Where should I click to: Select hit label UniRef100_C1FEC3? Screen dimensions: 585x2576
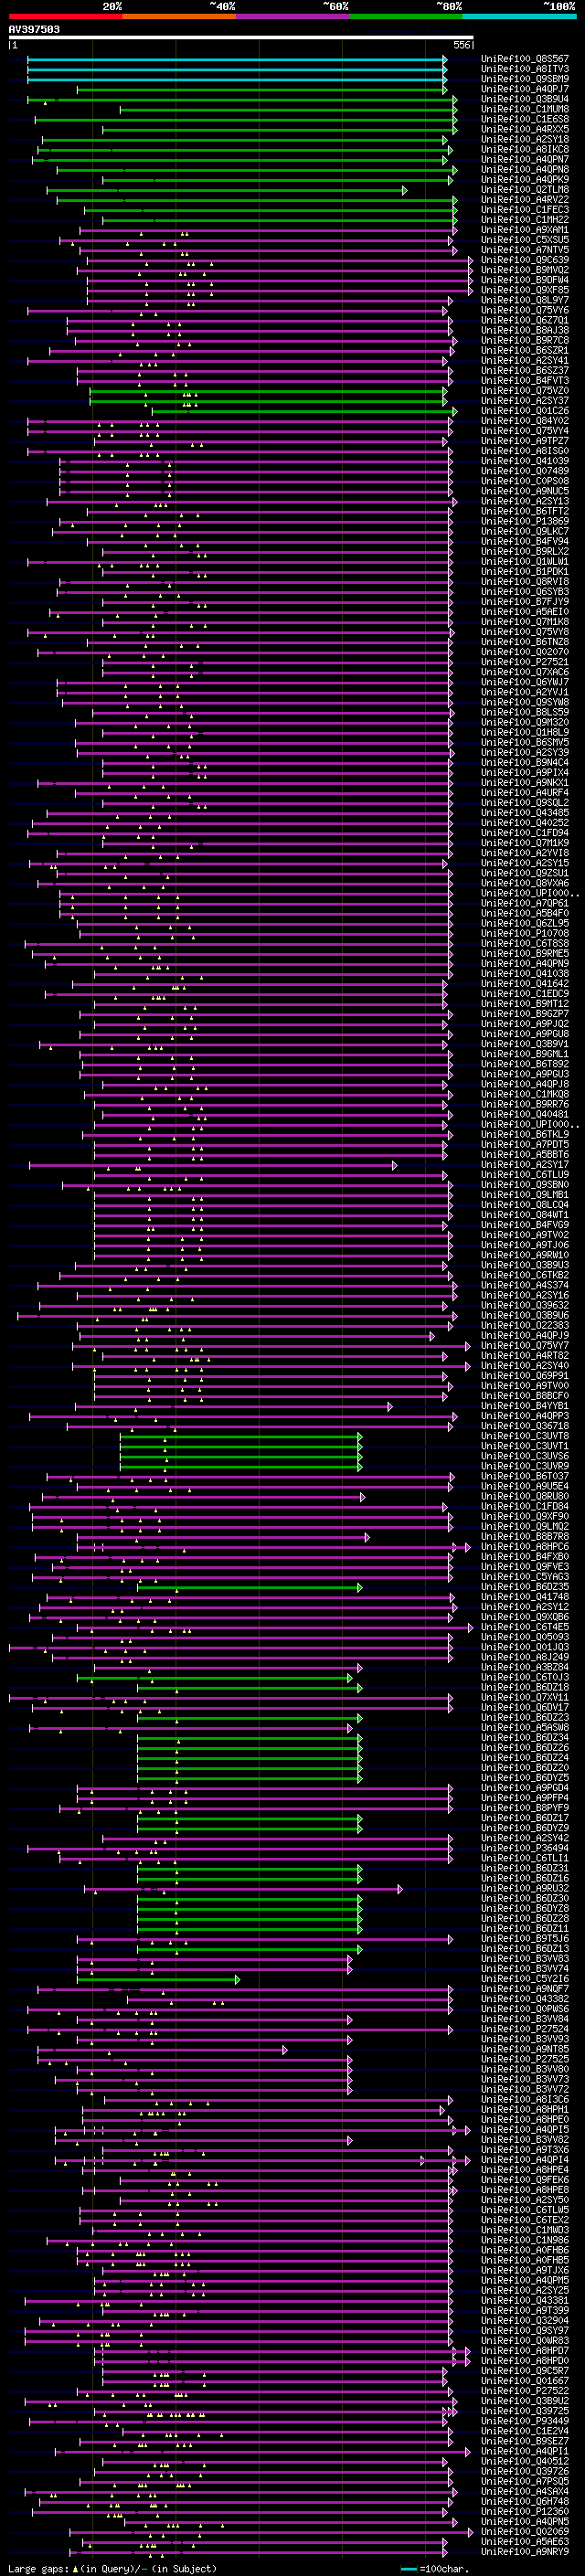pyautogui.click(x=525, y=210)
